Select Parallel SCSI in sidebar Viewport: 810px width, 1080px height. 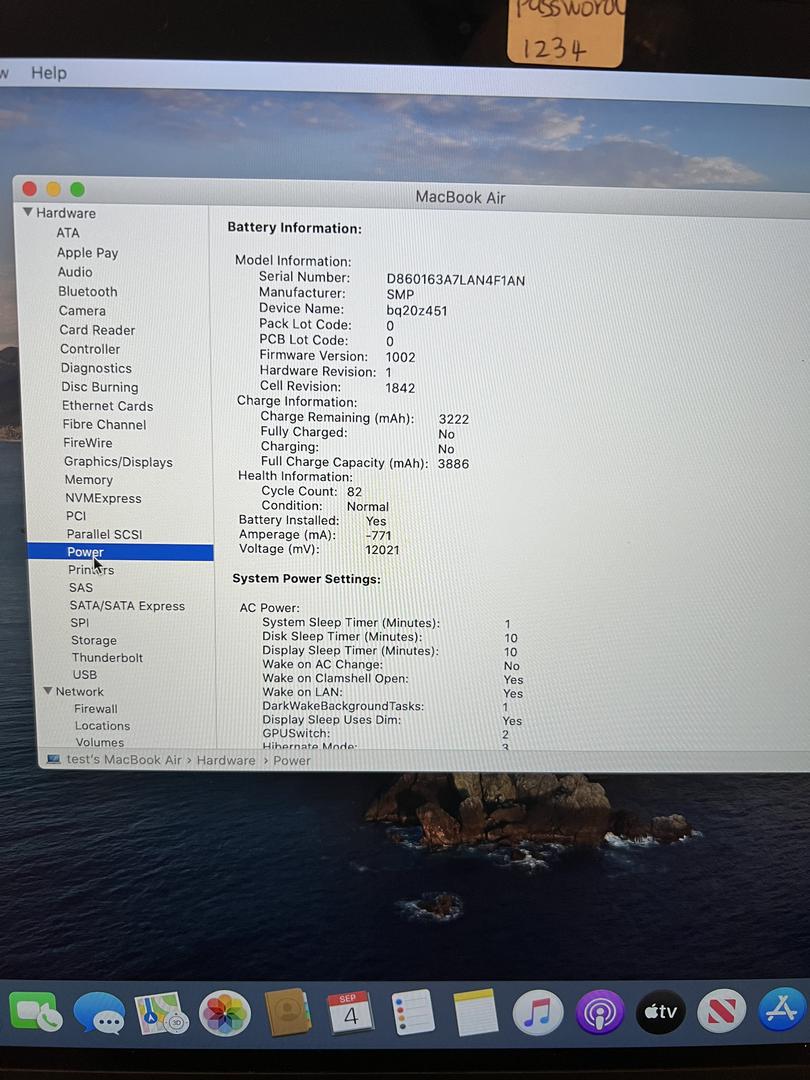pyautogui.click(x=104, y=534)
